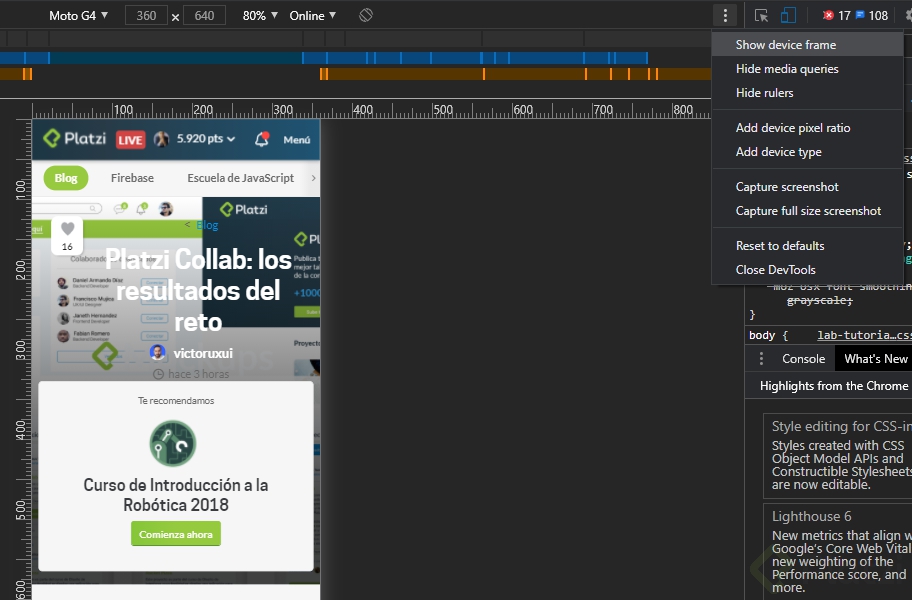912x600 pixels.
Task: Select the Escuela de JavaScript tab
Action: pyautogui.click(x=240, y=178)
